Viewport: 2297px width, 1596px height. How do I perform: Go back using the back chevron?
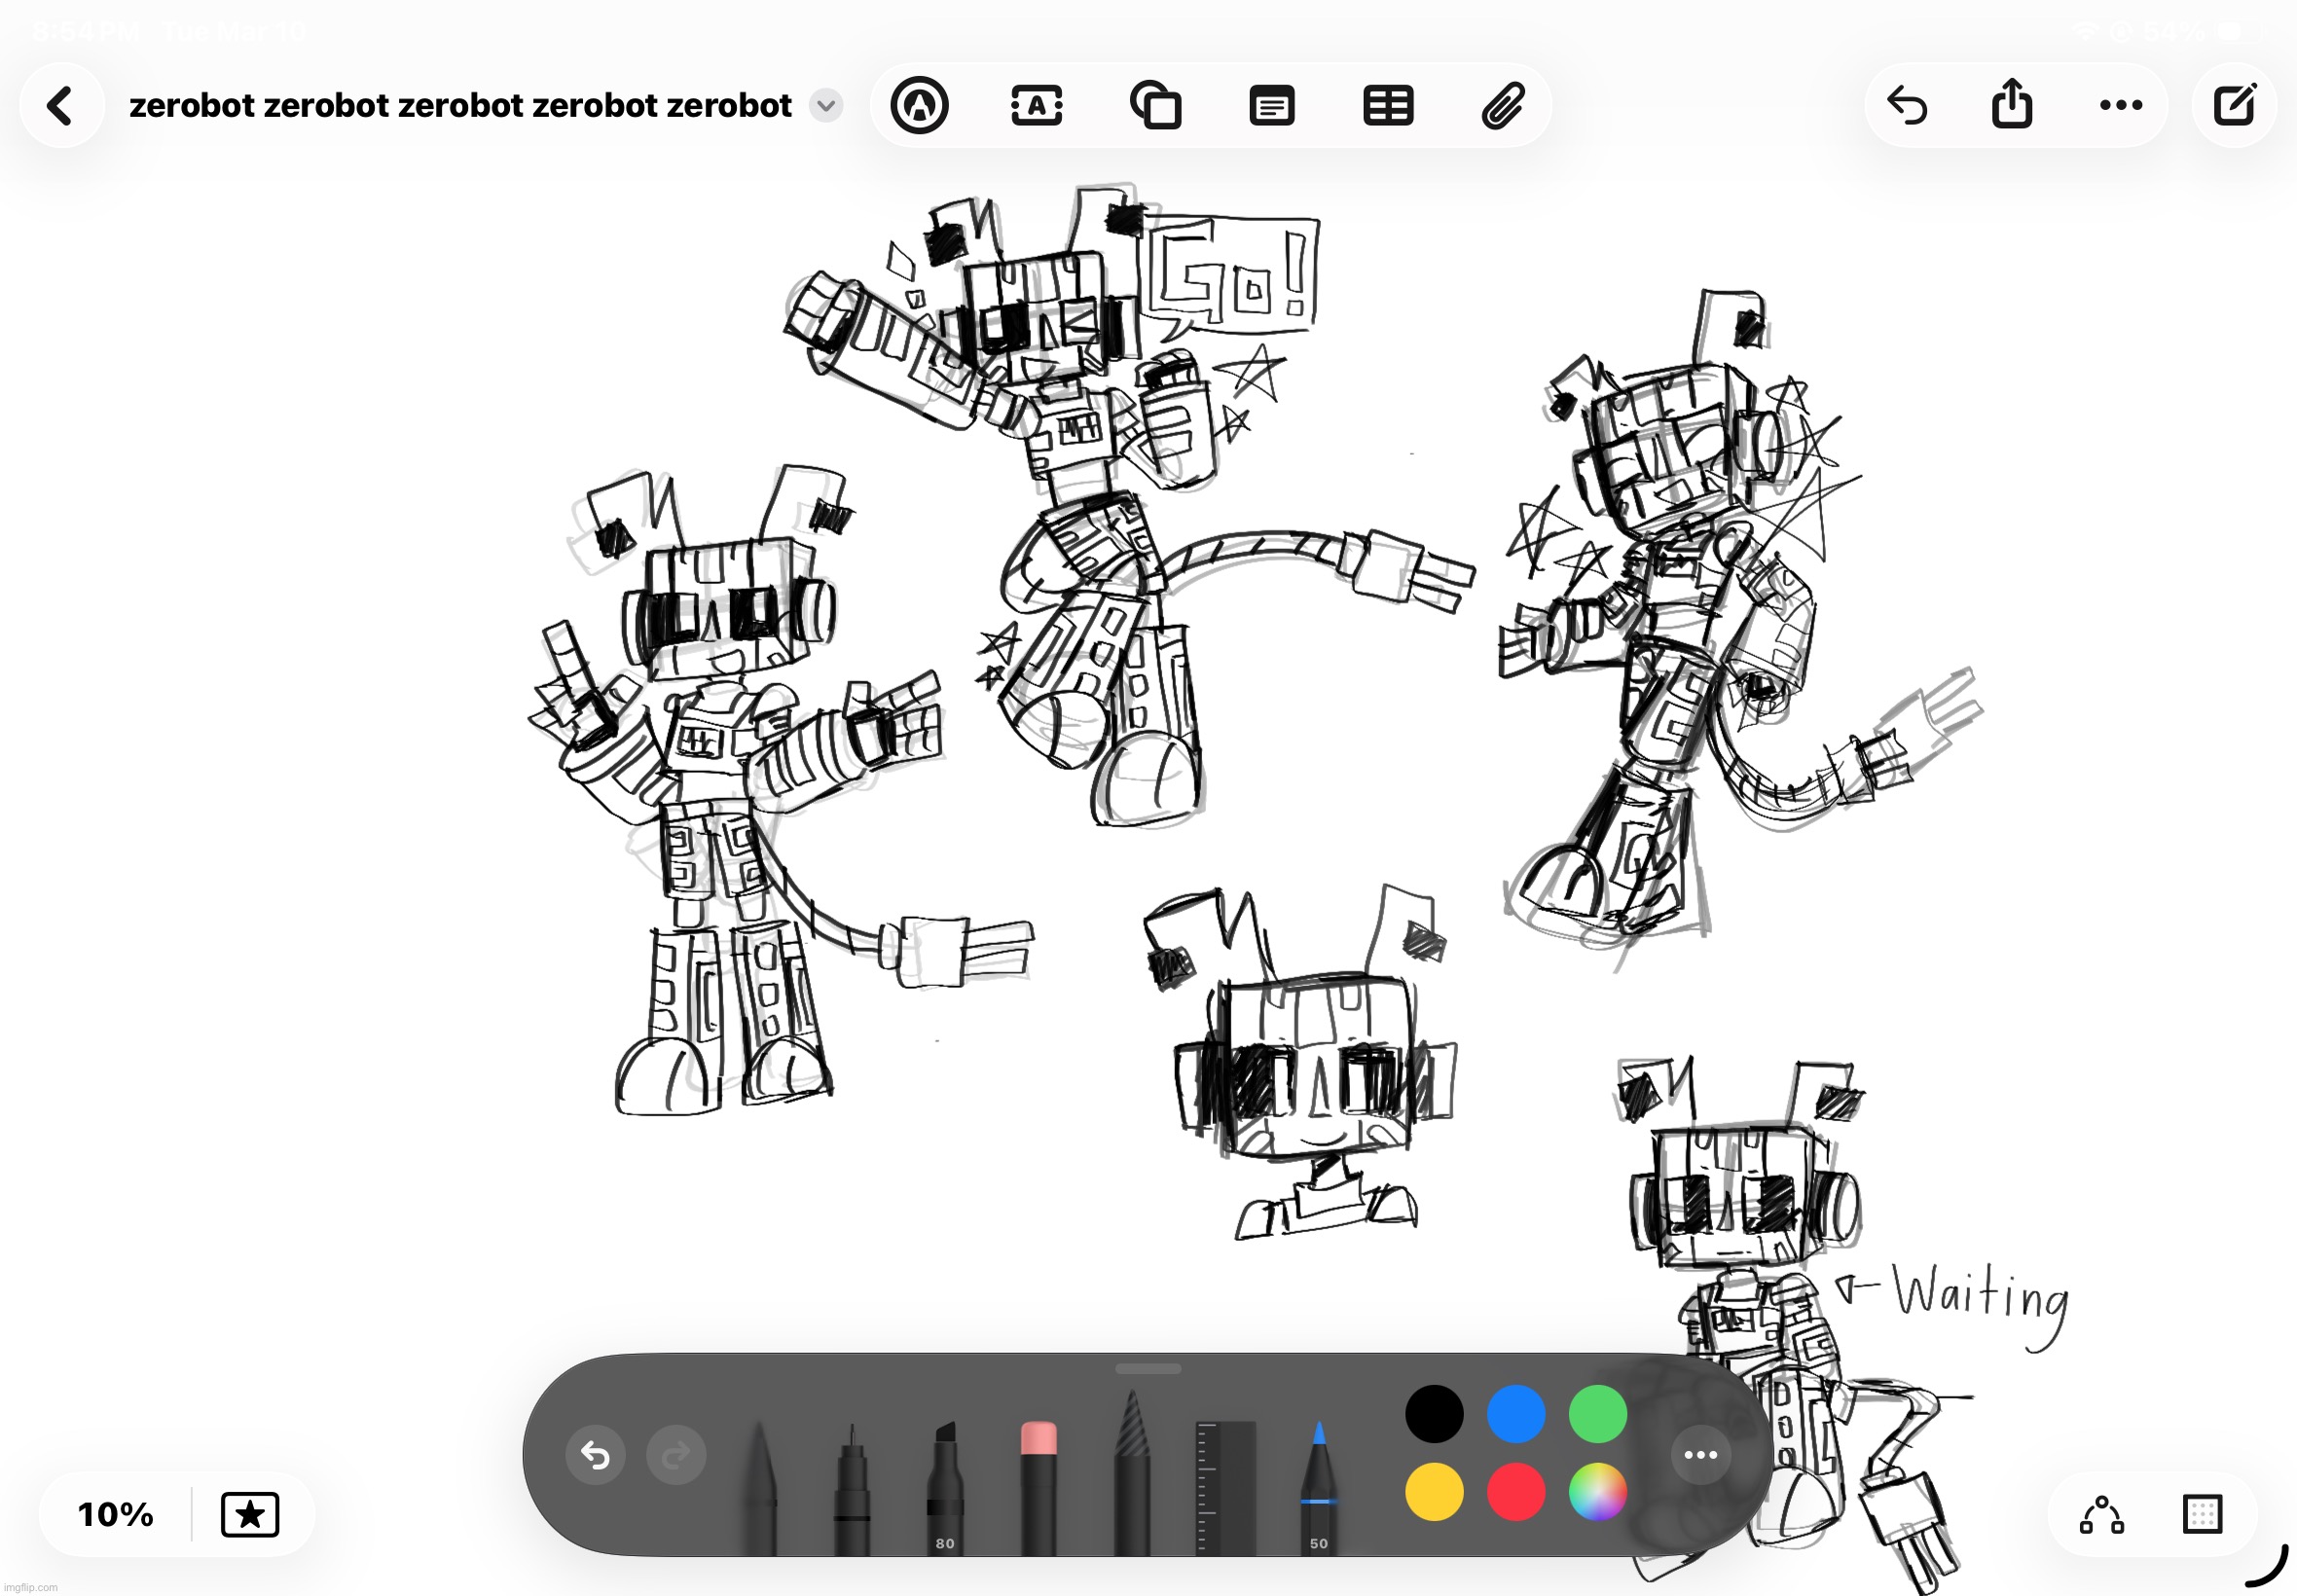click(61, 105)
